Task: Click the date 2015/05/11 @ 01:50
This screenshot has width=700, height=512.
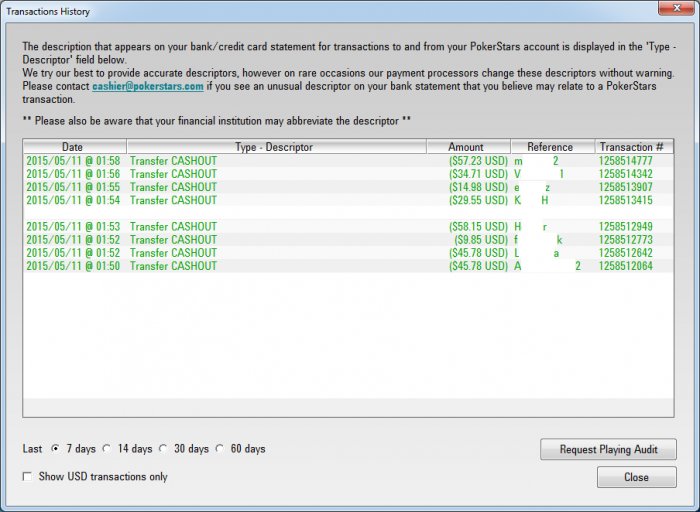Action: (73, 266)
